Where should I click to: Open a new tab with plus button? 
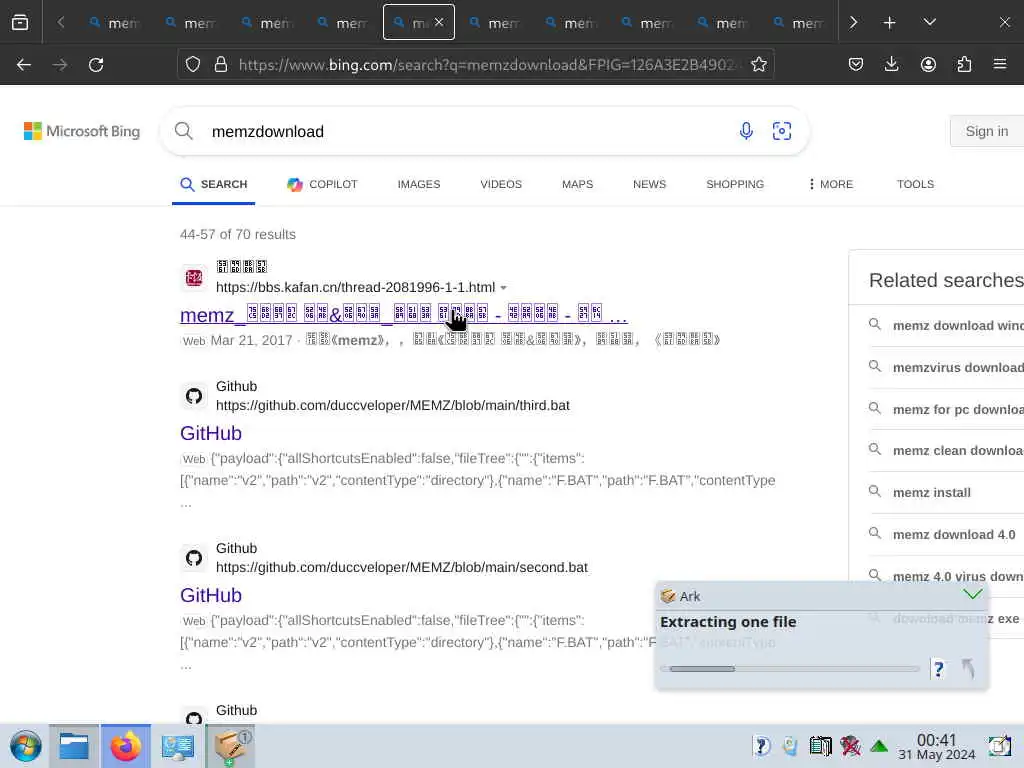coord(889,22)
